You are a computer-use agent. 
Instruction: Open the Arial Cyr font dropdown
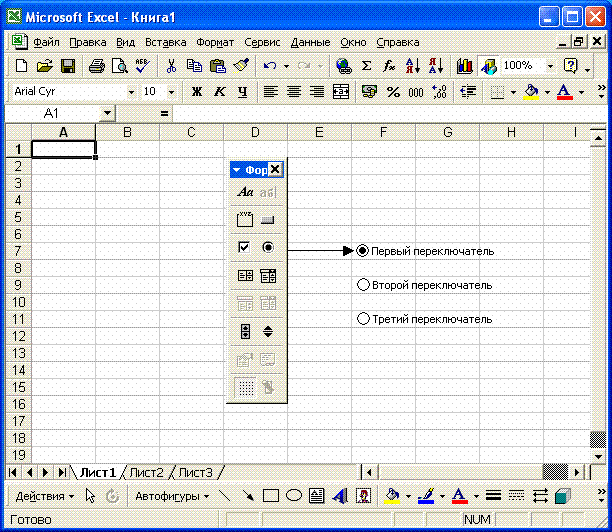[x=131, y=93]
